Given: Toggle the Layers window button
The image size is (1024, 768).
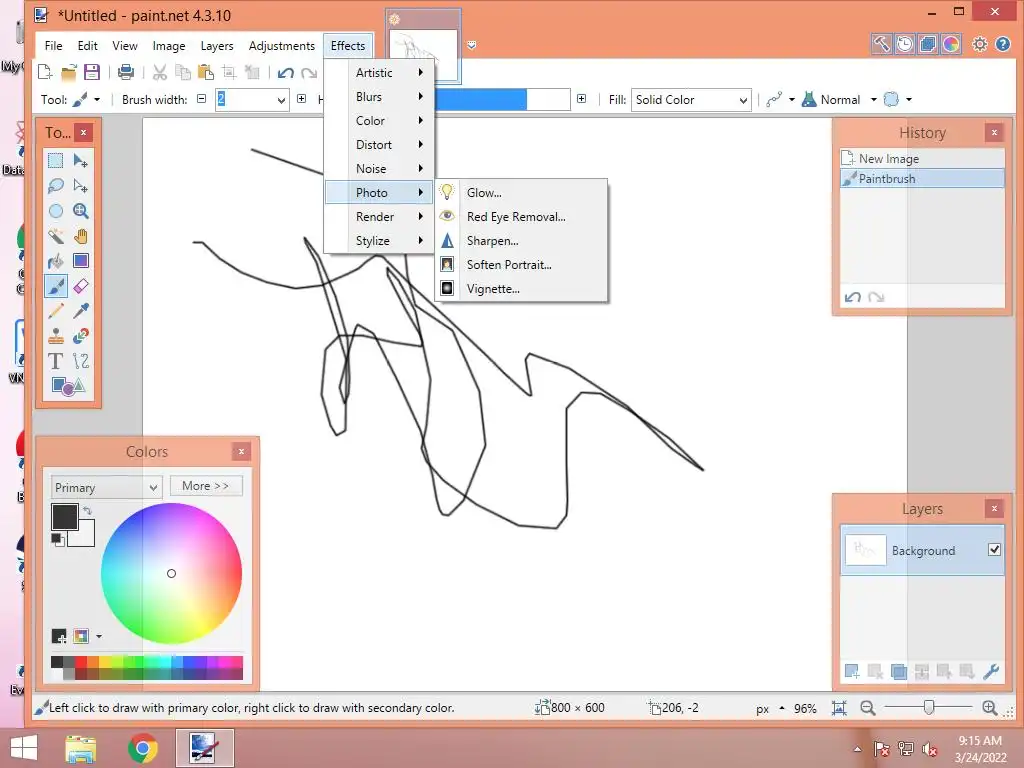Looking at the screenshot, I should (927, 44).
